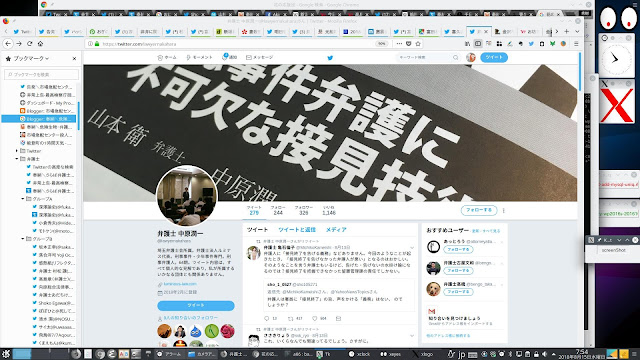Collapse グループB bookmark folder
This screenshot has height=360, width=640.
[x=22, y=239]
